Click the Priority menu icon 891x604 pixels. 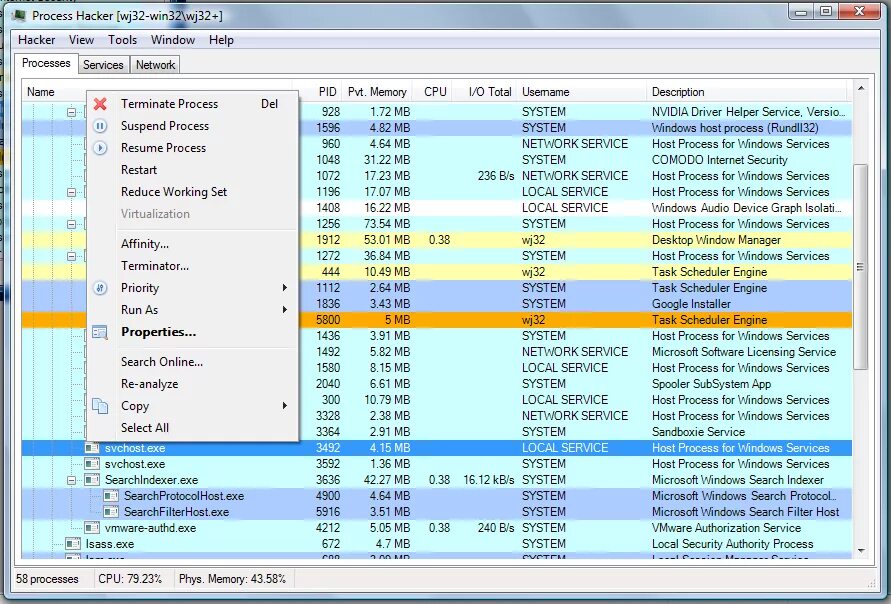[100, 288]
